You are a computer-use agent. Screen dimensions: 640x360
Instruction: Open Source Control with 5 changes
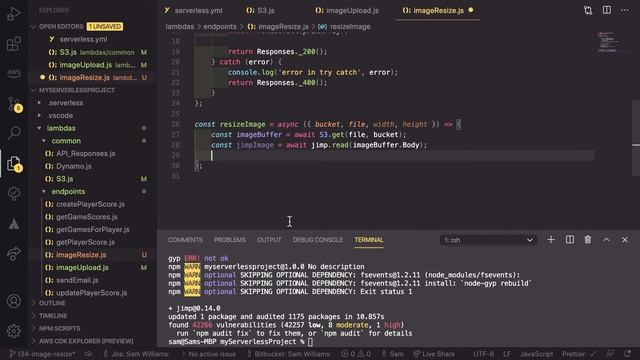click(x=14, y=104)
